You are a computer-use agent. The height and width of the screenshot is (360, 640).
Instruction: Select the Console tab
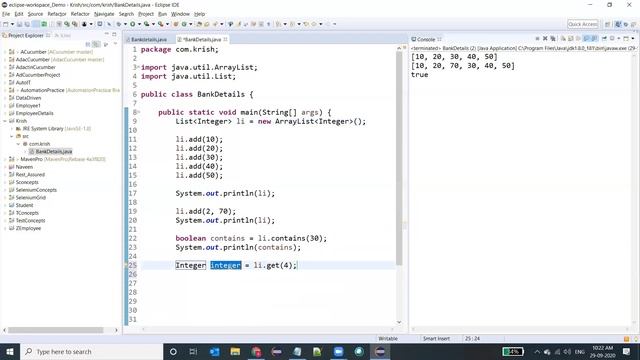(x=426, y=39)
